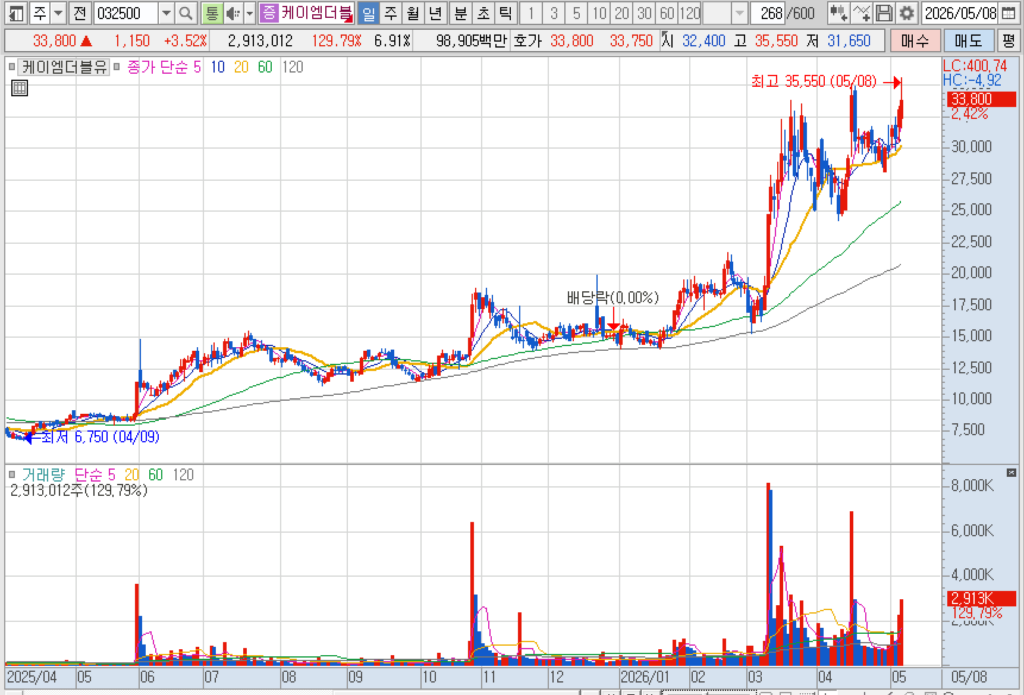Select the 30 interval button
The image size is (1024, 695).
point(645,12)
